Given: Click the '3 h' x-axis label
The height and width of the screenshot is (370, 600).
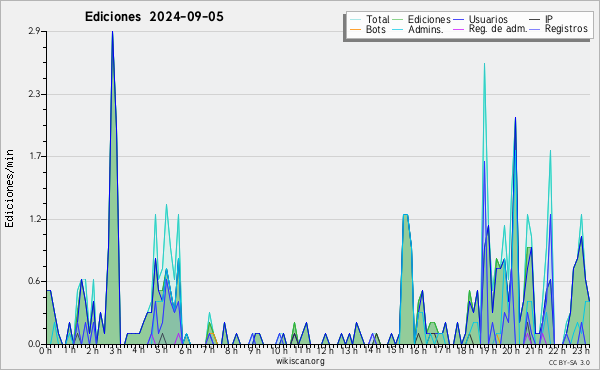Looking at the screenshot, I should pos(115,351).
